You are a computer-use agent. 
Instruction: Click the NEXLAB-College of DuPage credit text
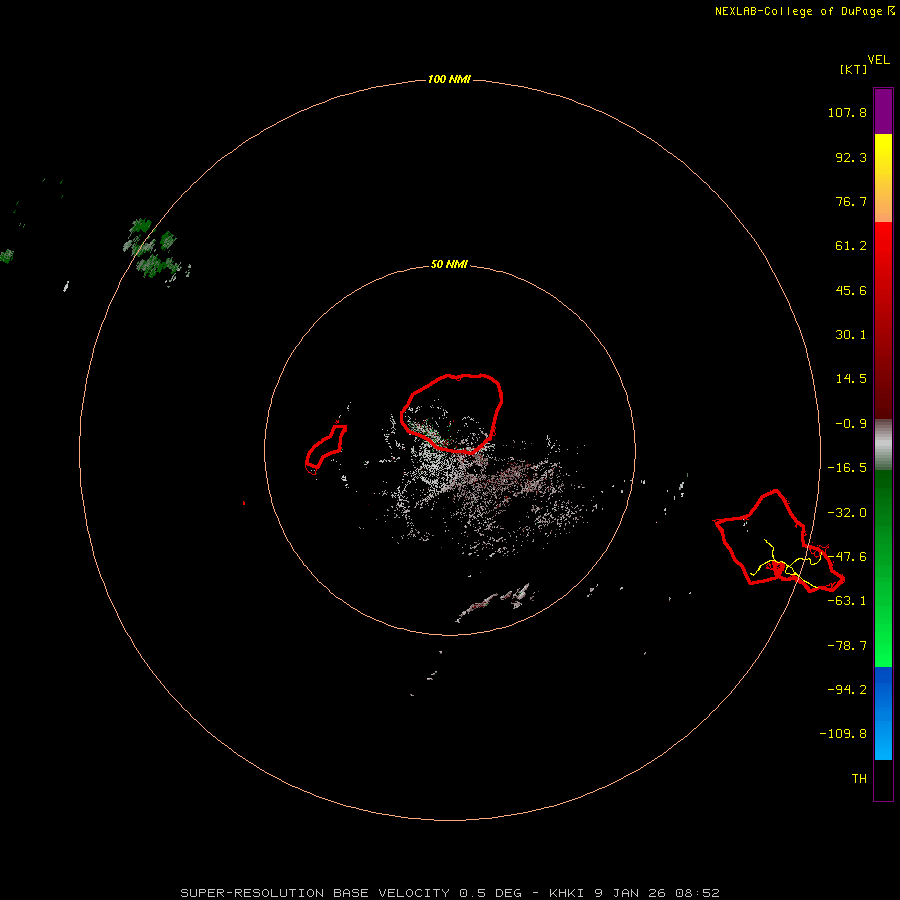pyautogui.click(x=805, y=11)
